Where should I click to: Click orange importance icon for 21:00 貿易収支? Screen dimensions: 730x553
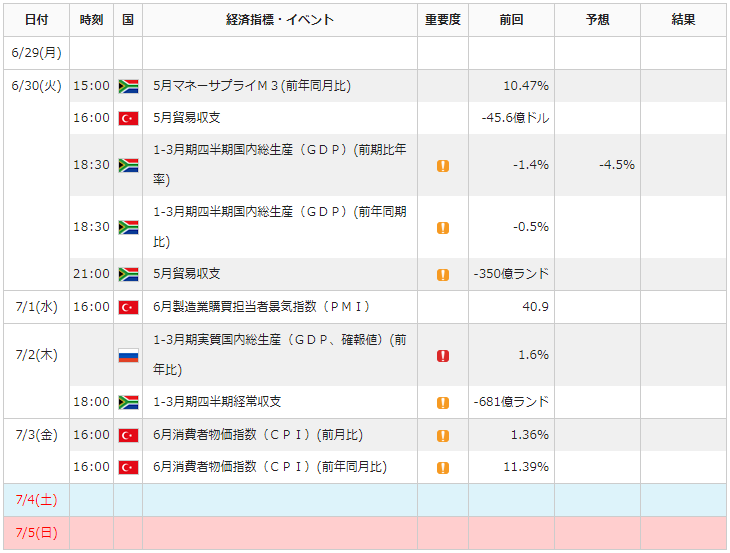[x=443, y=275]
